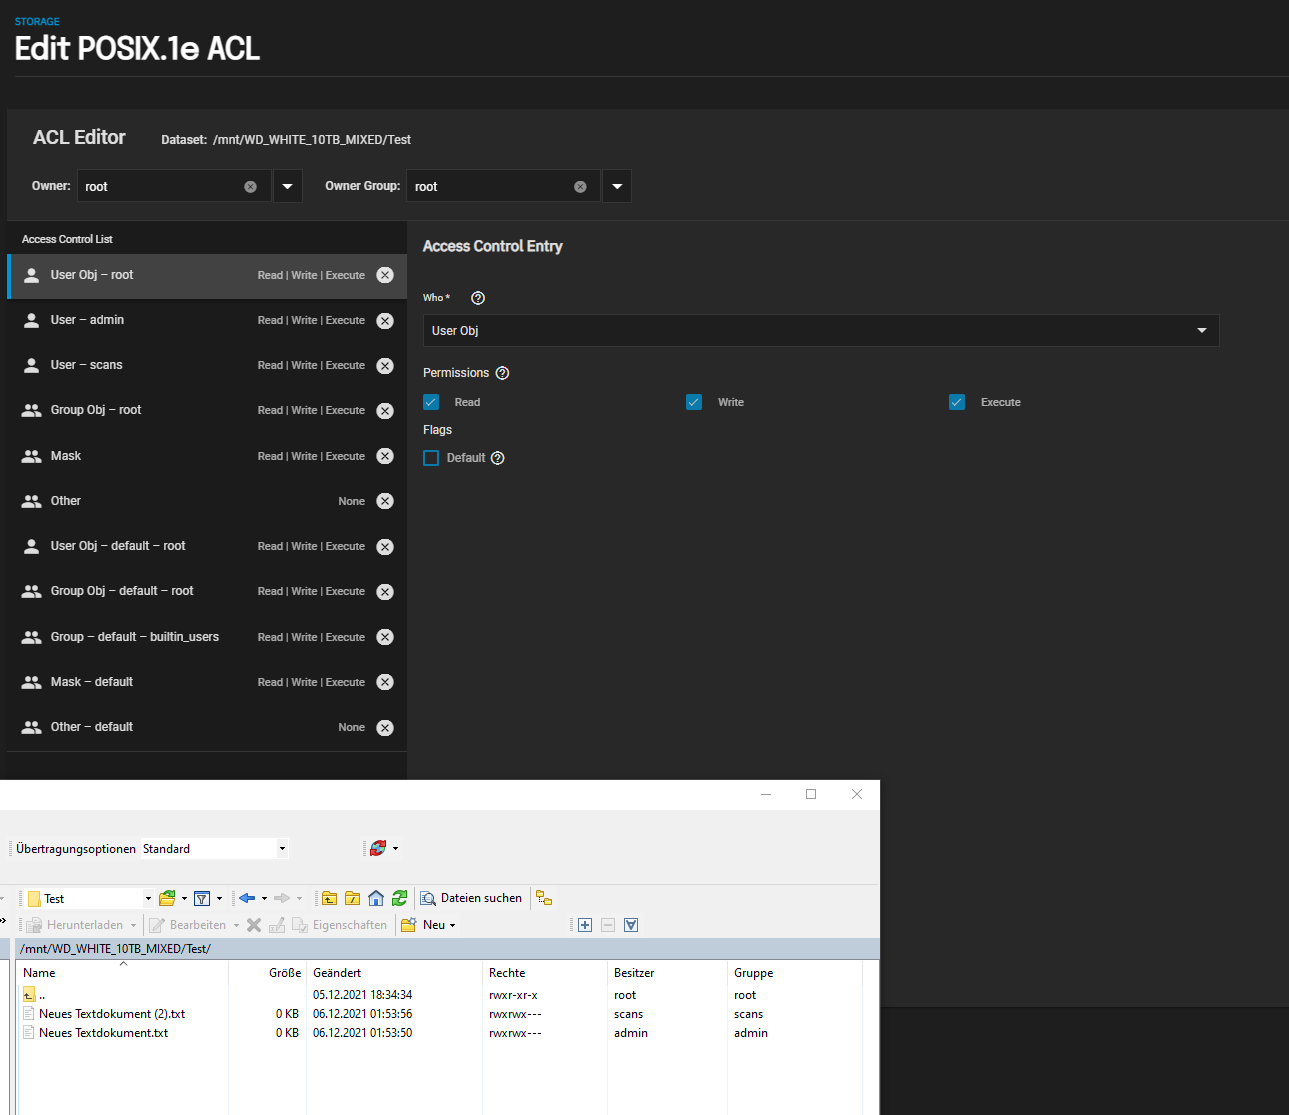Select the Mask ACL entry
1289x1115 pixels.
(207, 456)
